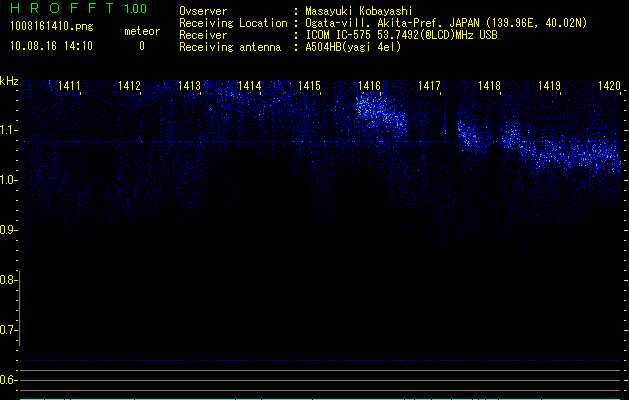629x400 pixels.
Task: Click the kHz axis unit label
Action: 9,81
